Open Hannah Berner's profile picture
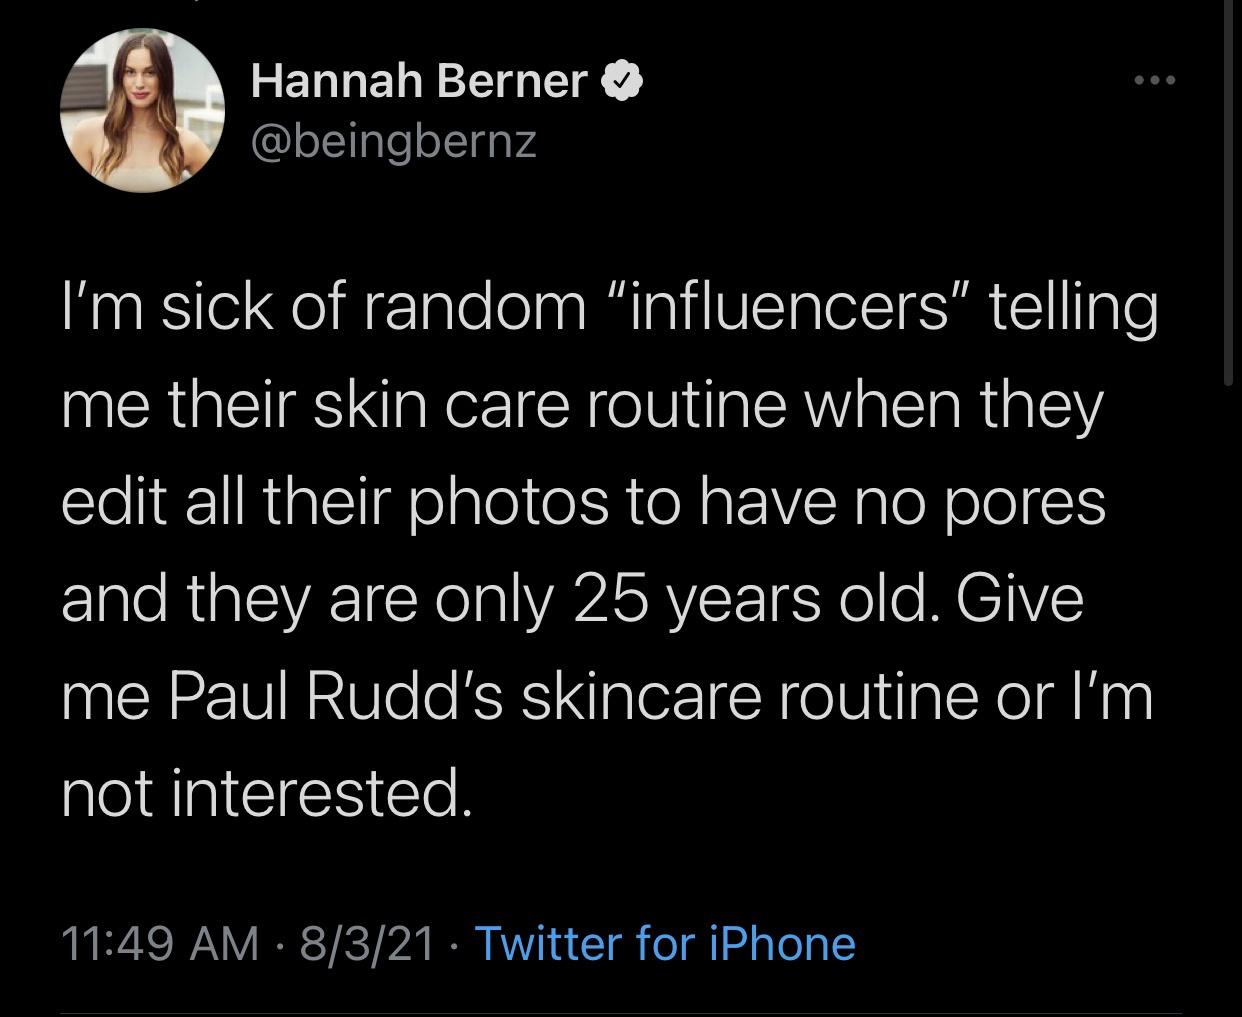 point(141,109)
